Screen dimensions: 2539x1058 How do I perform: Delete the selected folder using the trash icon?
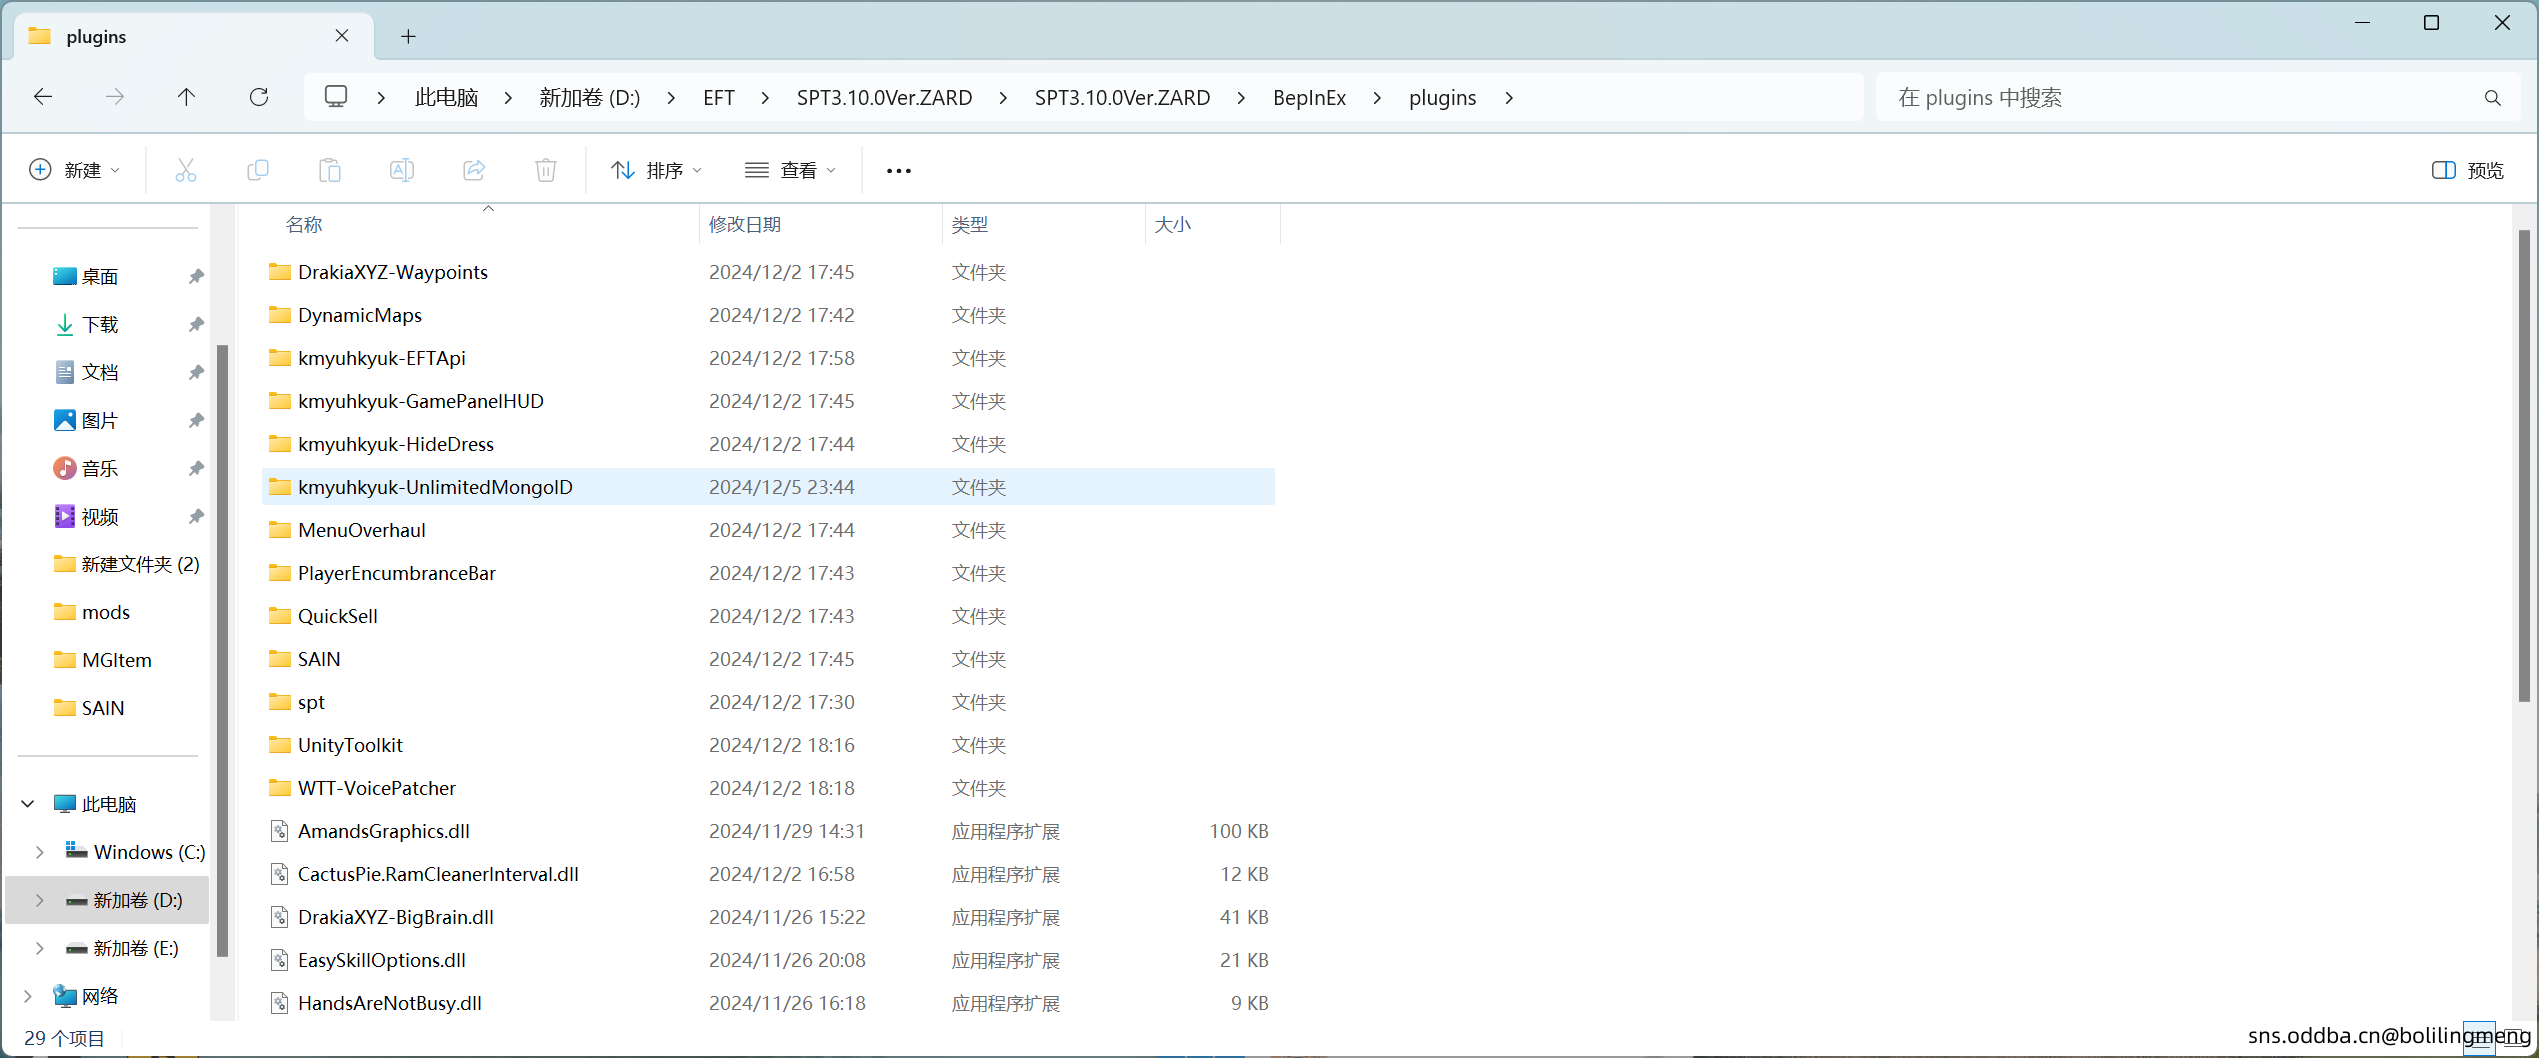tap(545, 169)
